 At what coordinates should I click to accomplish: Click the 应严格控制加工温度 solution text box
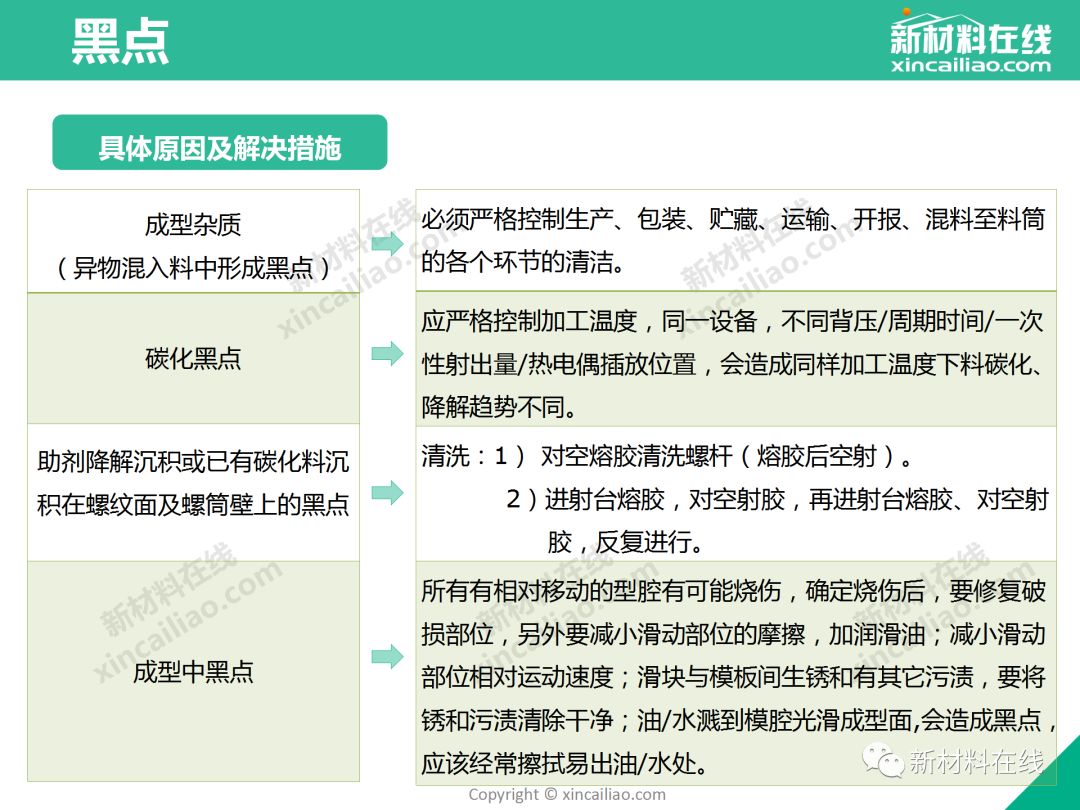tap(733, 364)
